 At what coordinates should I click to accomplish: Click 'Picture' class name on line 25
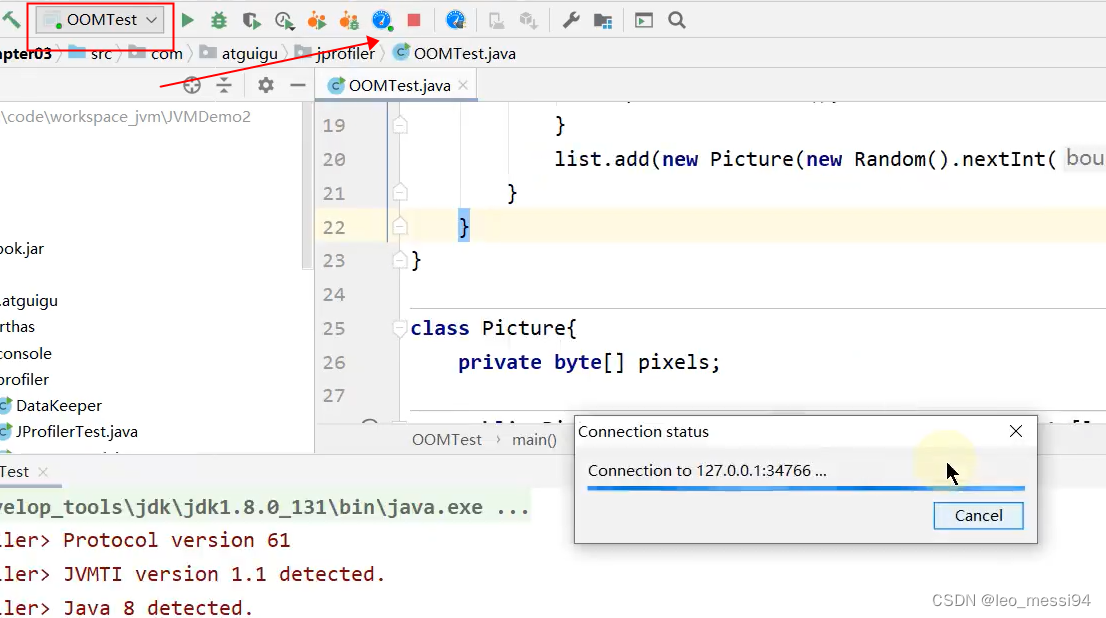coord(524,328)
